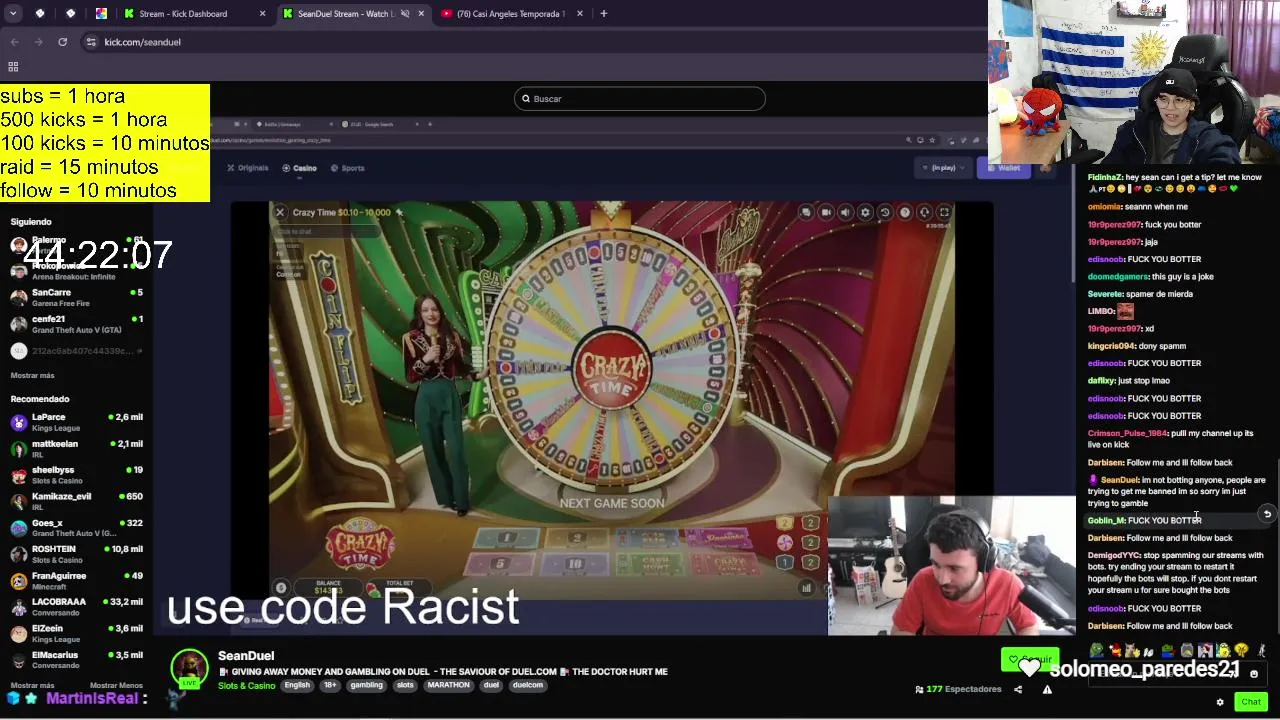Select the Sports tab in streamed site
The image size is (1280, 720).
click(x=348, y=168)
